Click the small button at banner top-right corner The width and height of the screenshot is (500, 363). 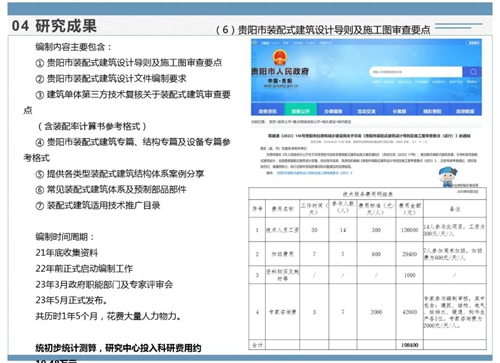[474, 43]
